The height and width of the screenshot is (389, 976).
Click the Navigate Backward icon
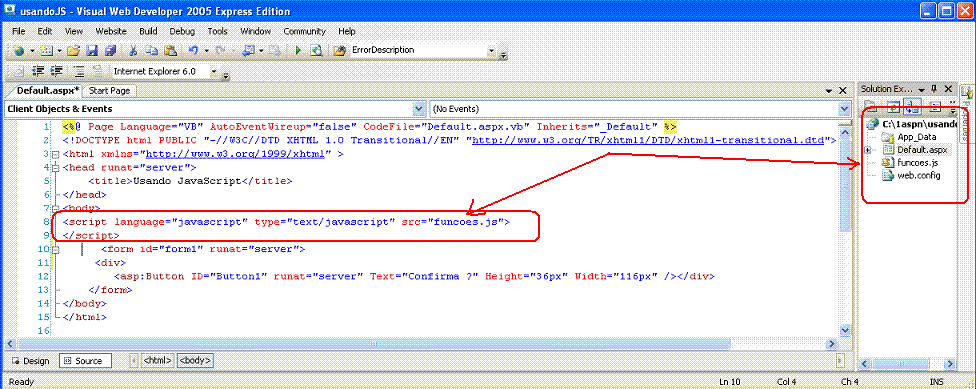pyautogui.click(x=247, y=50)
